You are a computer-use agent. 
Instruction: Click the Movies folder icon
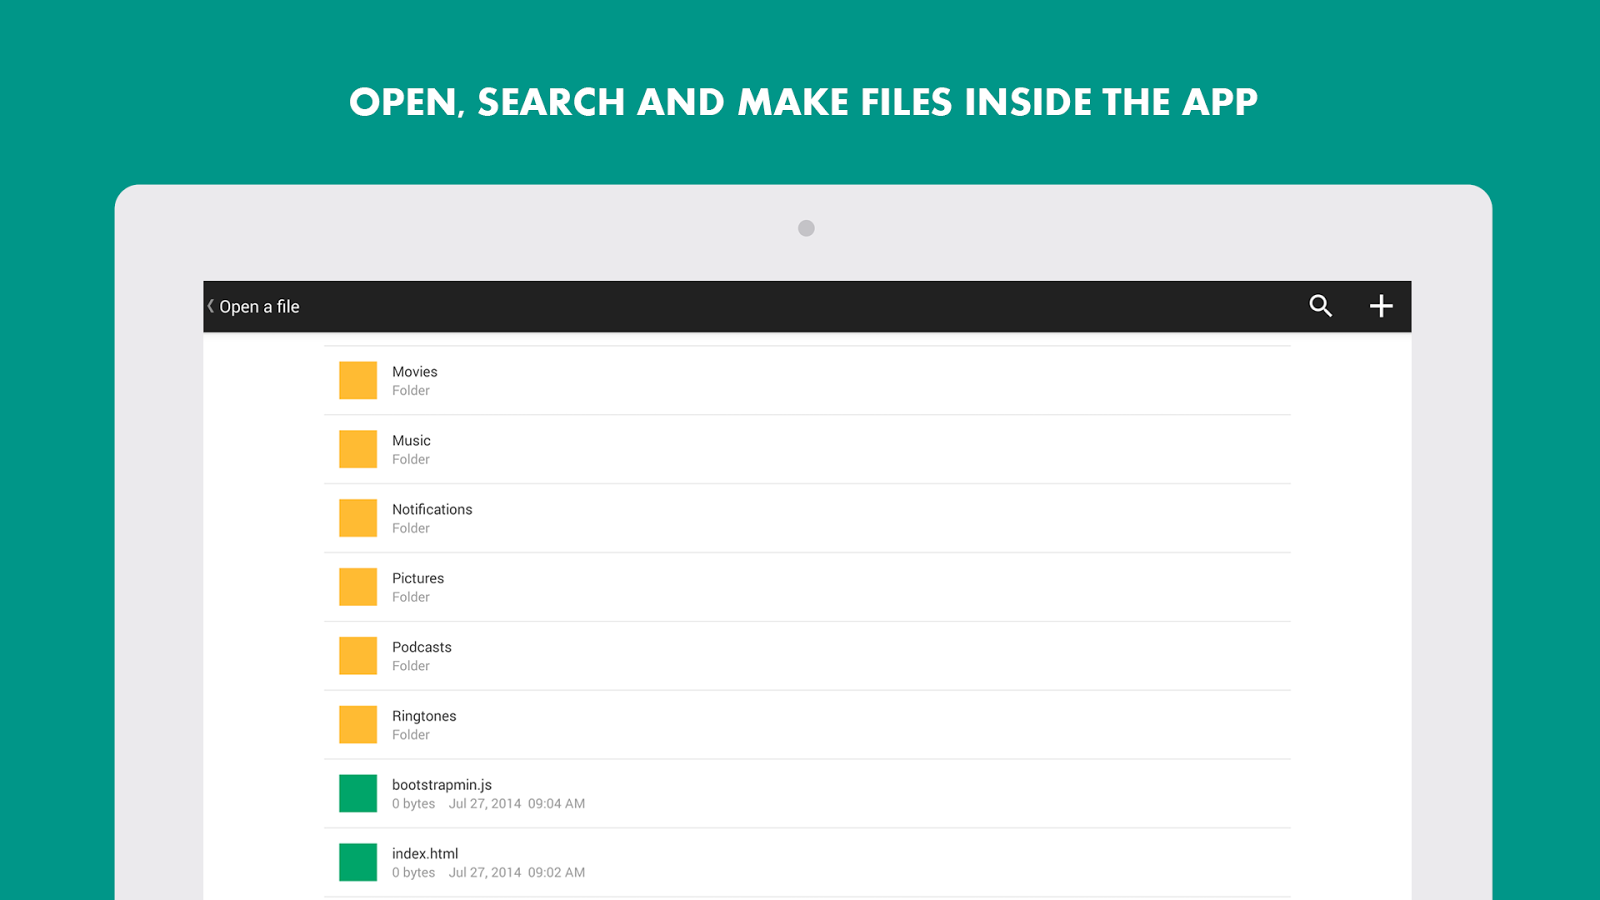(x=357, y=380)
